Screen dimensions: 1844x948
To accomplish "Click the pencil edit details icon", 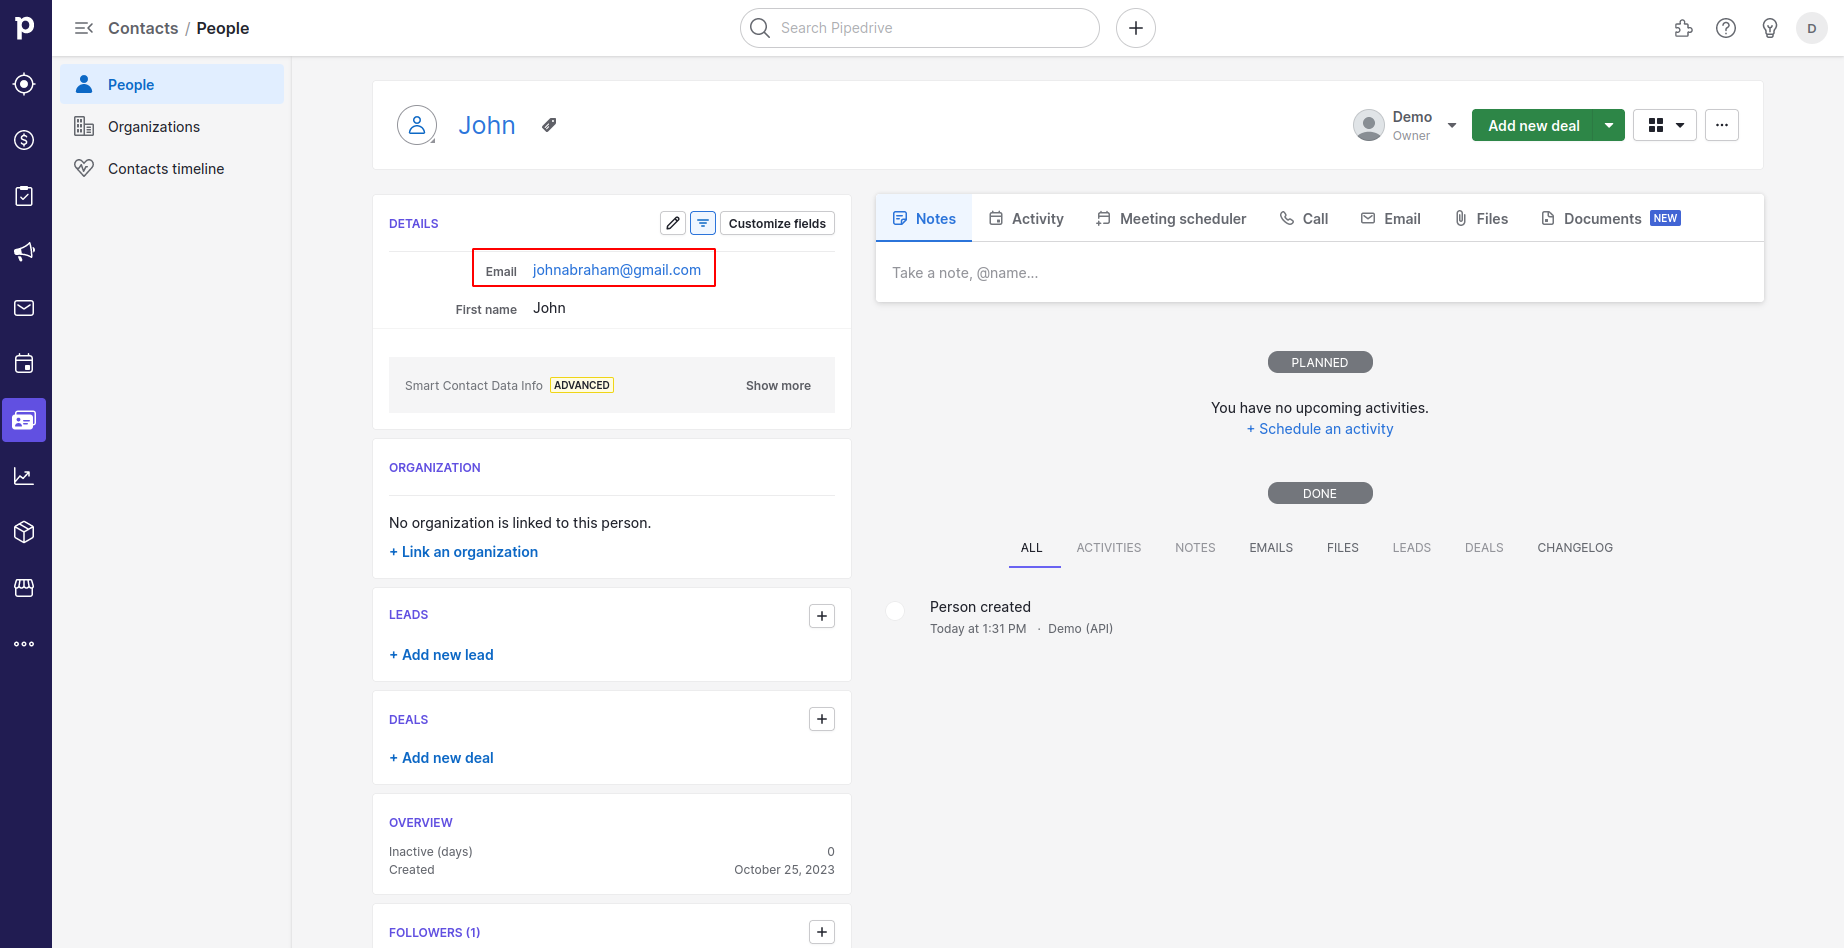I will [x=673, y=223].
